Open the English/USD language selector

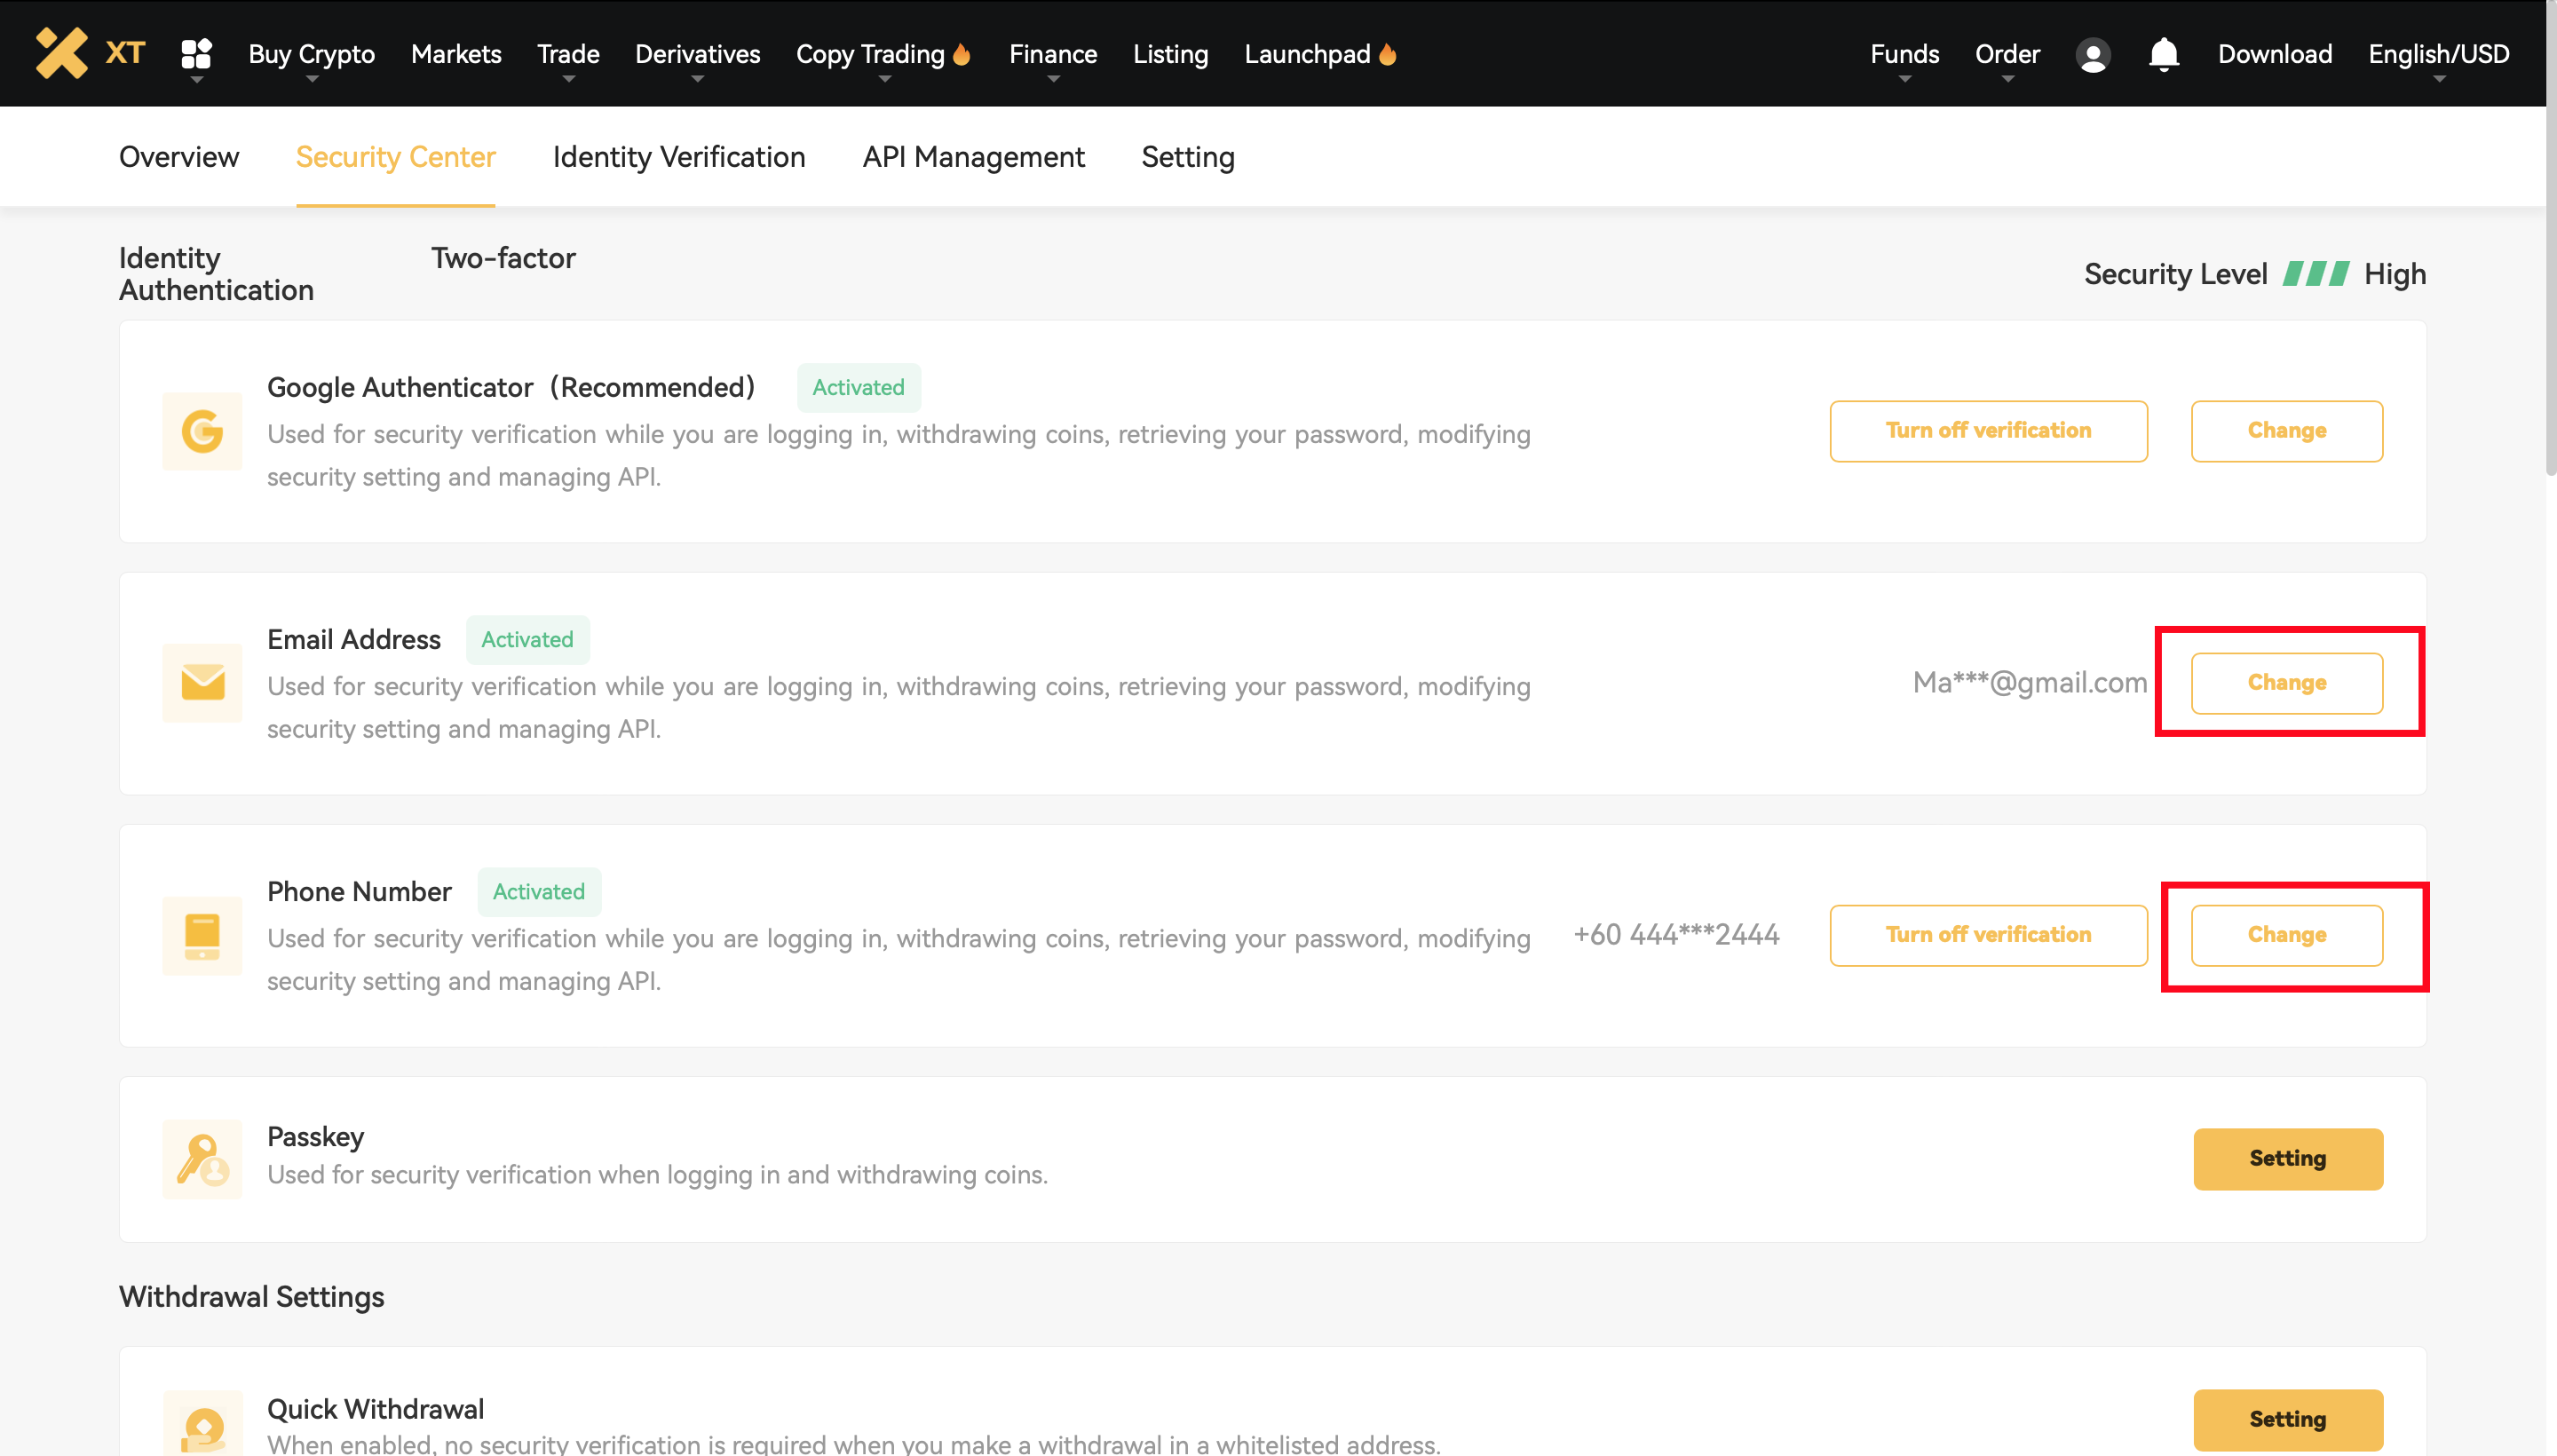tap(2437, 54)
